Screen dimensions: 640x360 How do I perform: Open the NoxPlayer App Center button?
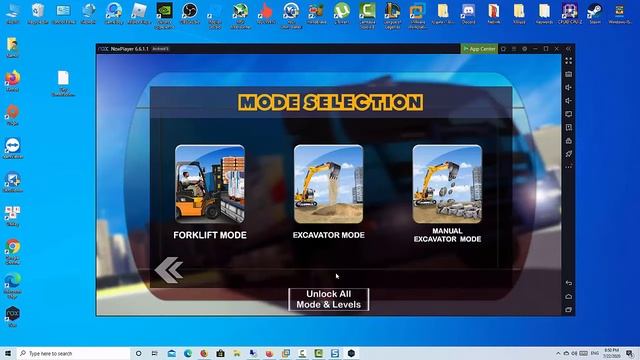pyautogui.click(x=479, y=49)
